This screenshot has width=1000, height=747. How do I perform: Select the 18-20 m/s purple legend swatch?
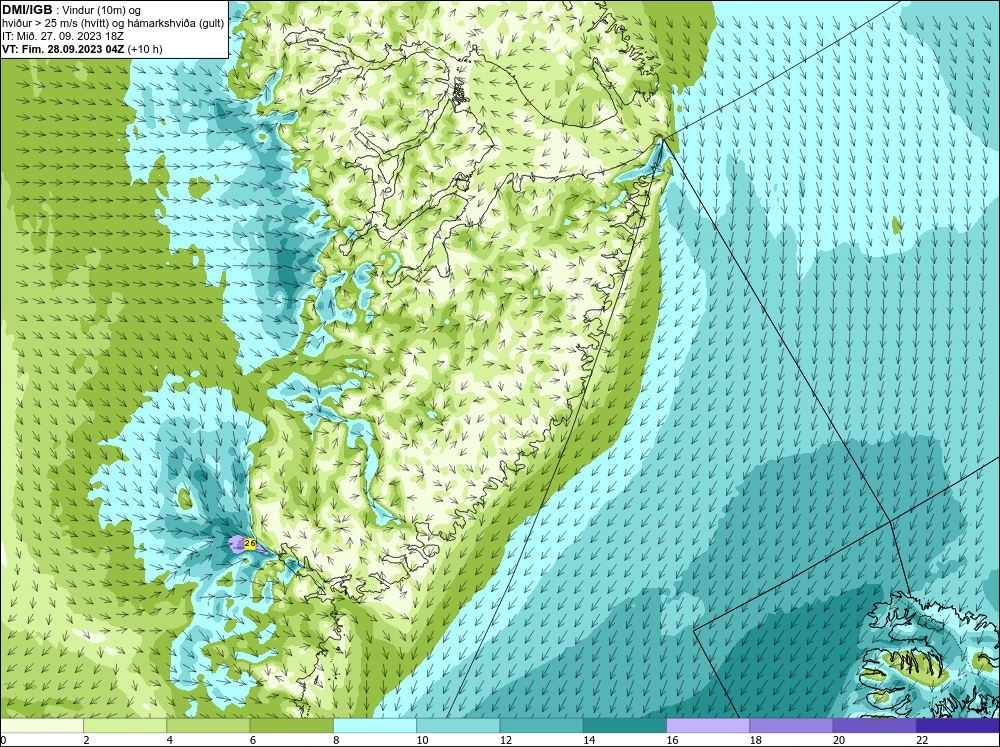click(791, 726)
